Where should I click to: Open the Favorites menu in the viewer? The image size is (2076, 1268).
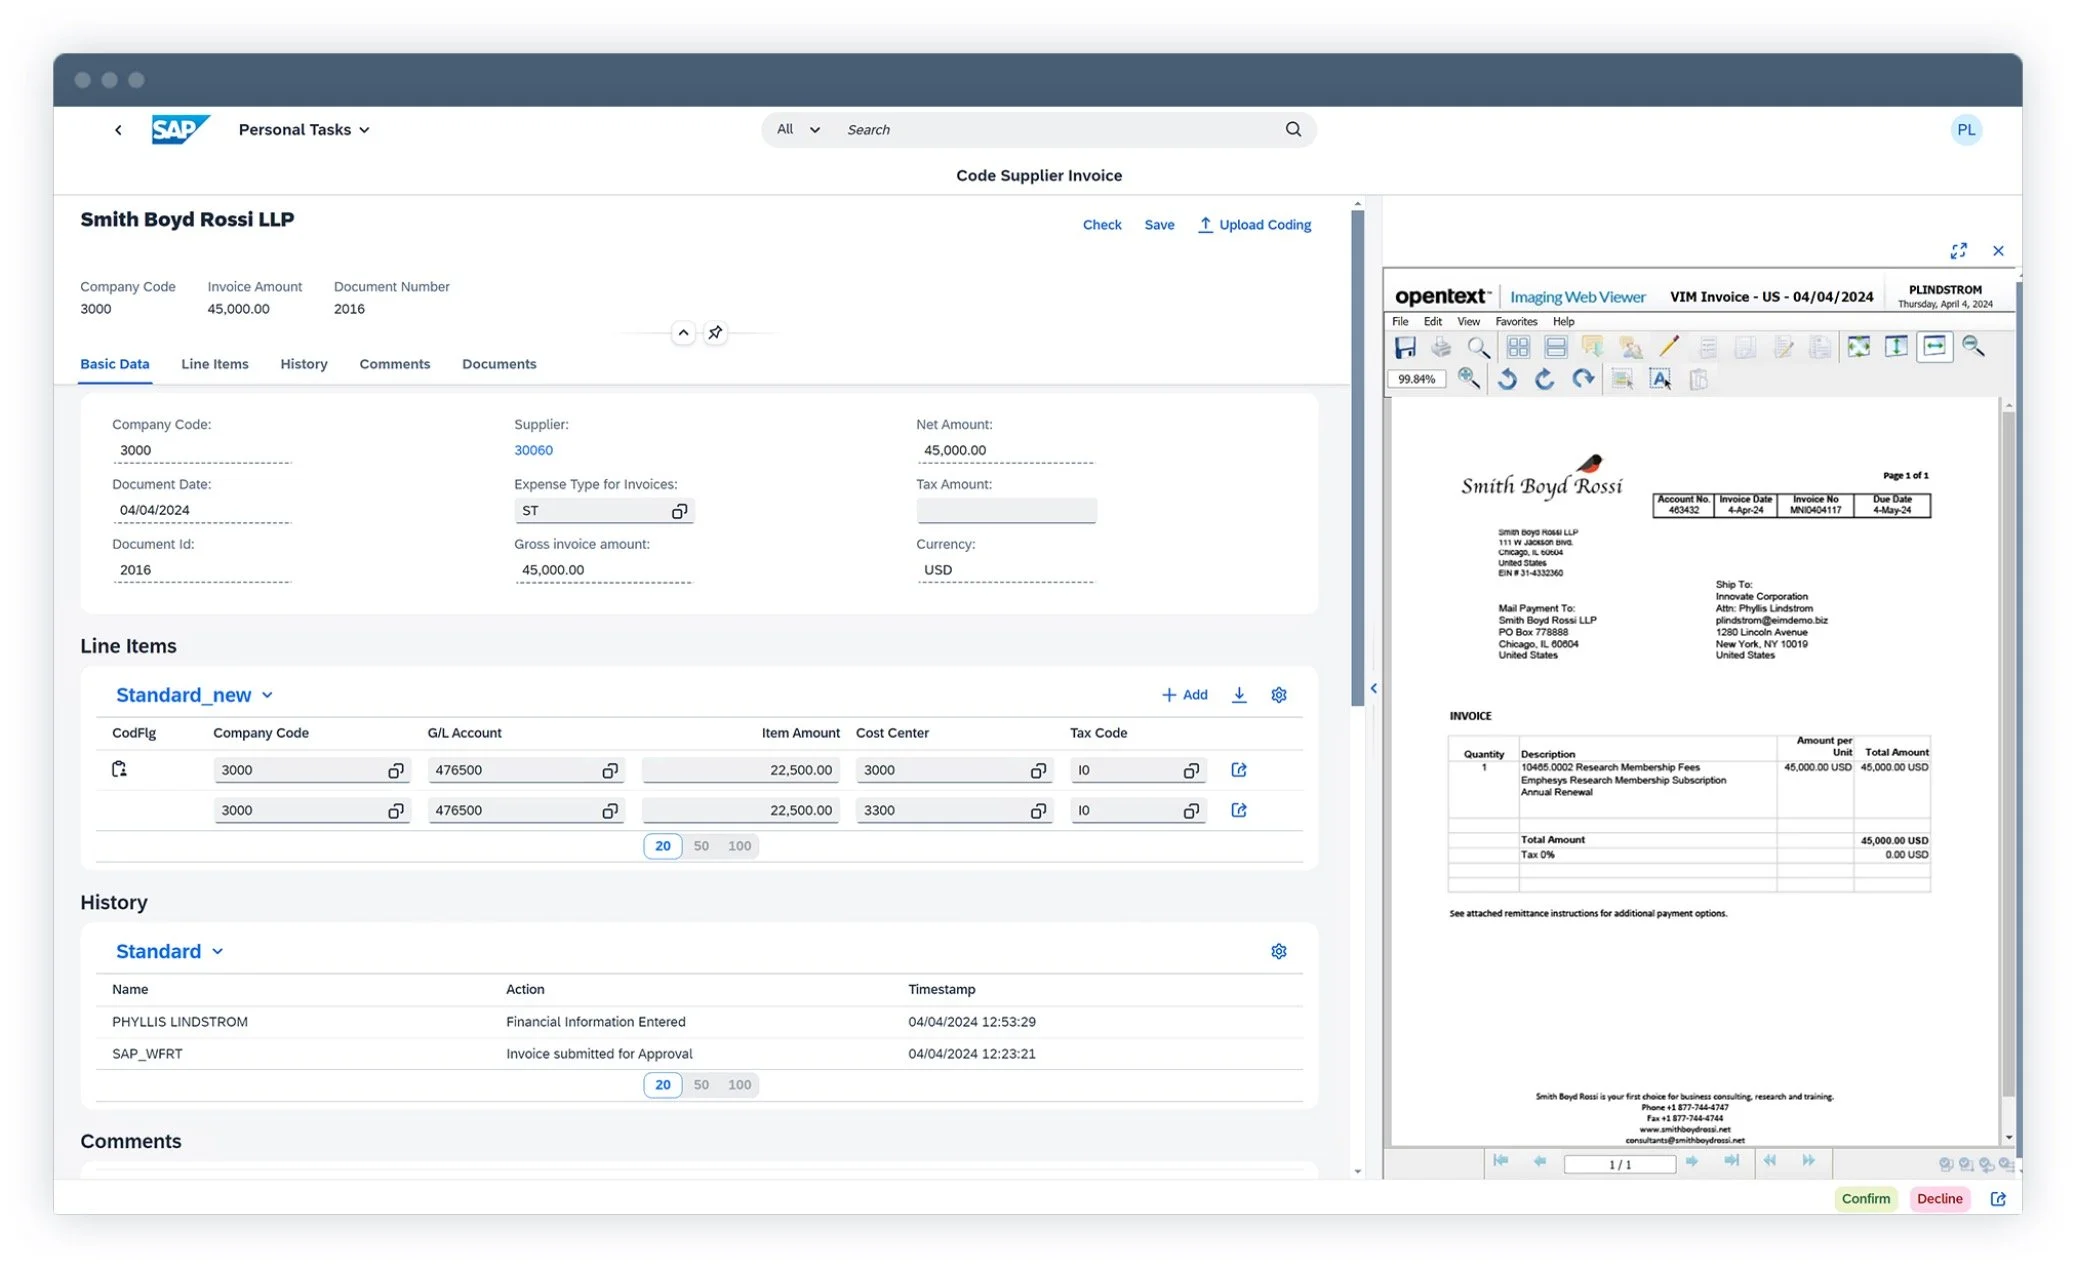point(1516,322)
